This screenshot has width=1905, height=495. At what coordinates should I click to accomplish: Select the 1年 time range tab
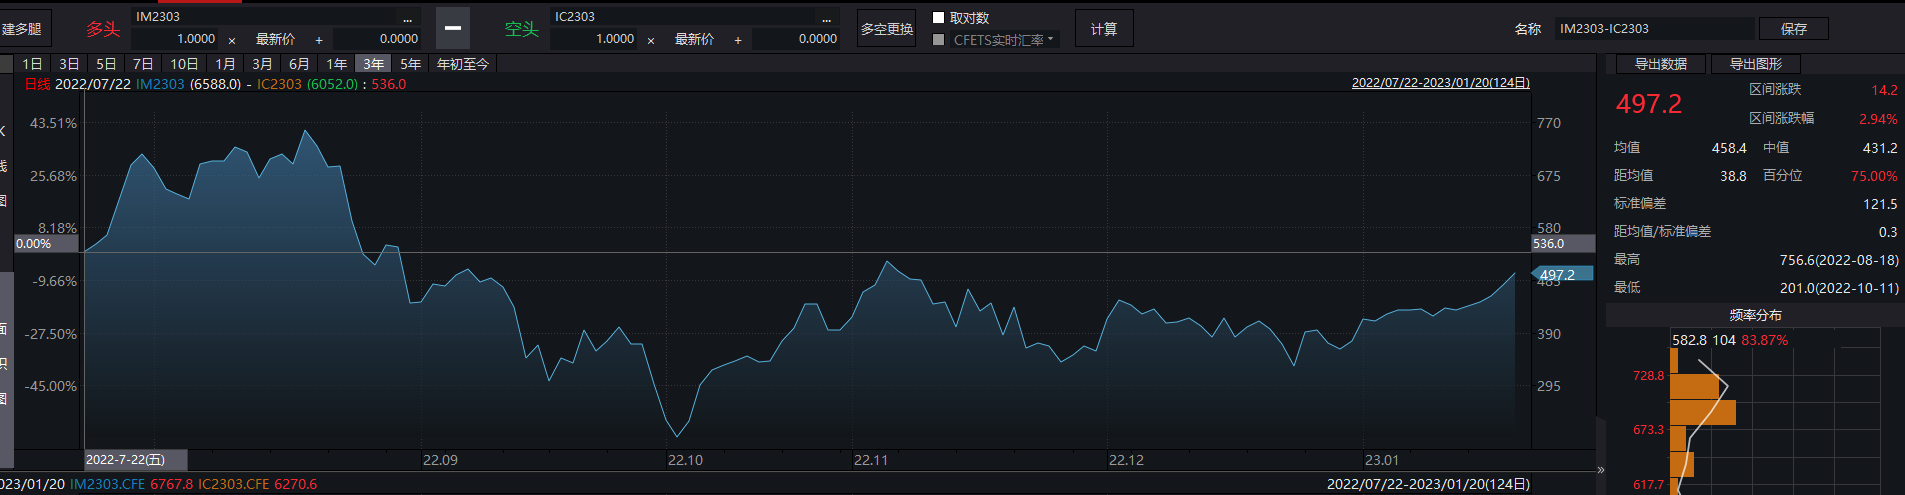(x=336, y=64)
